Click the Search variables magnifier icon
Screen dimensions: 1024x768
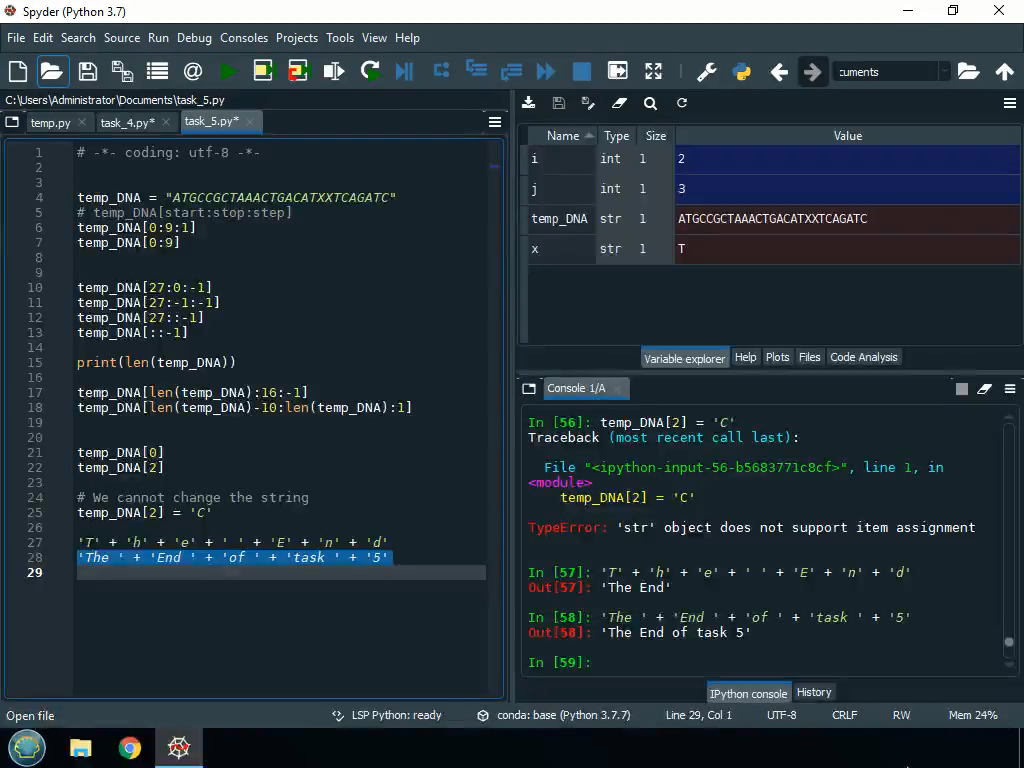(650, 103)
